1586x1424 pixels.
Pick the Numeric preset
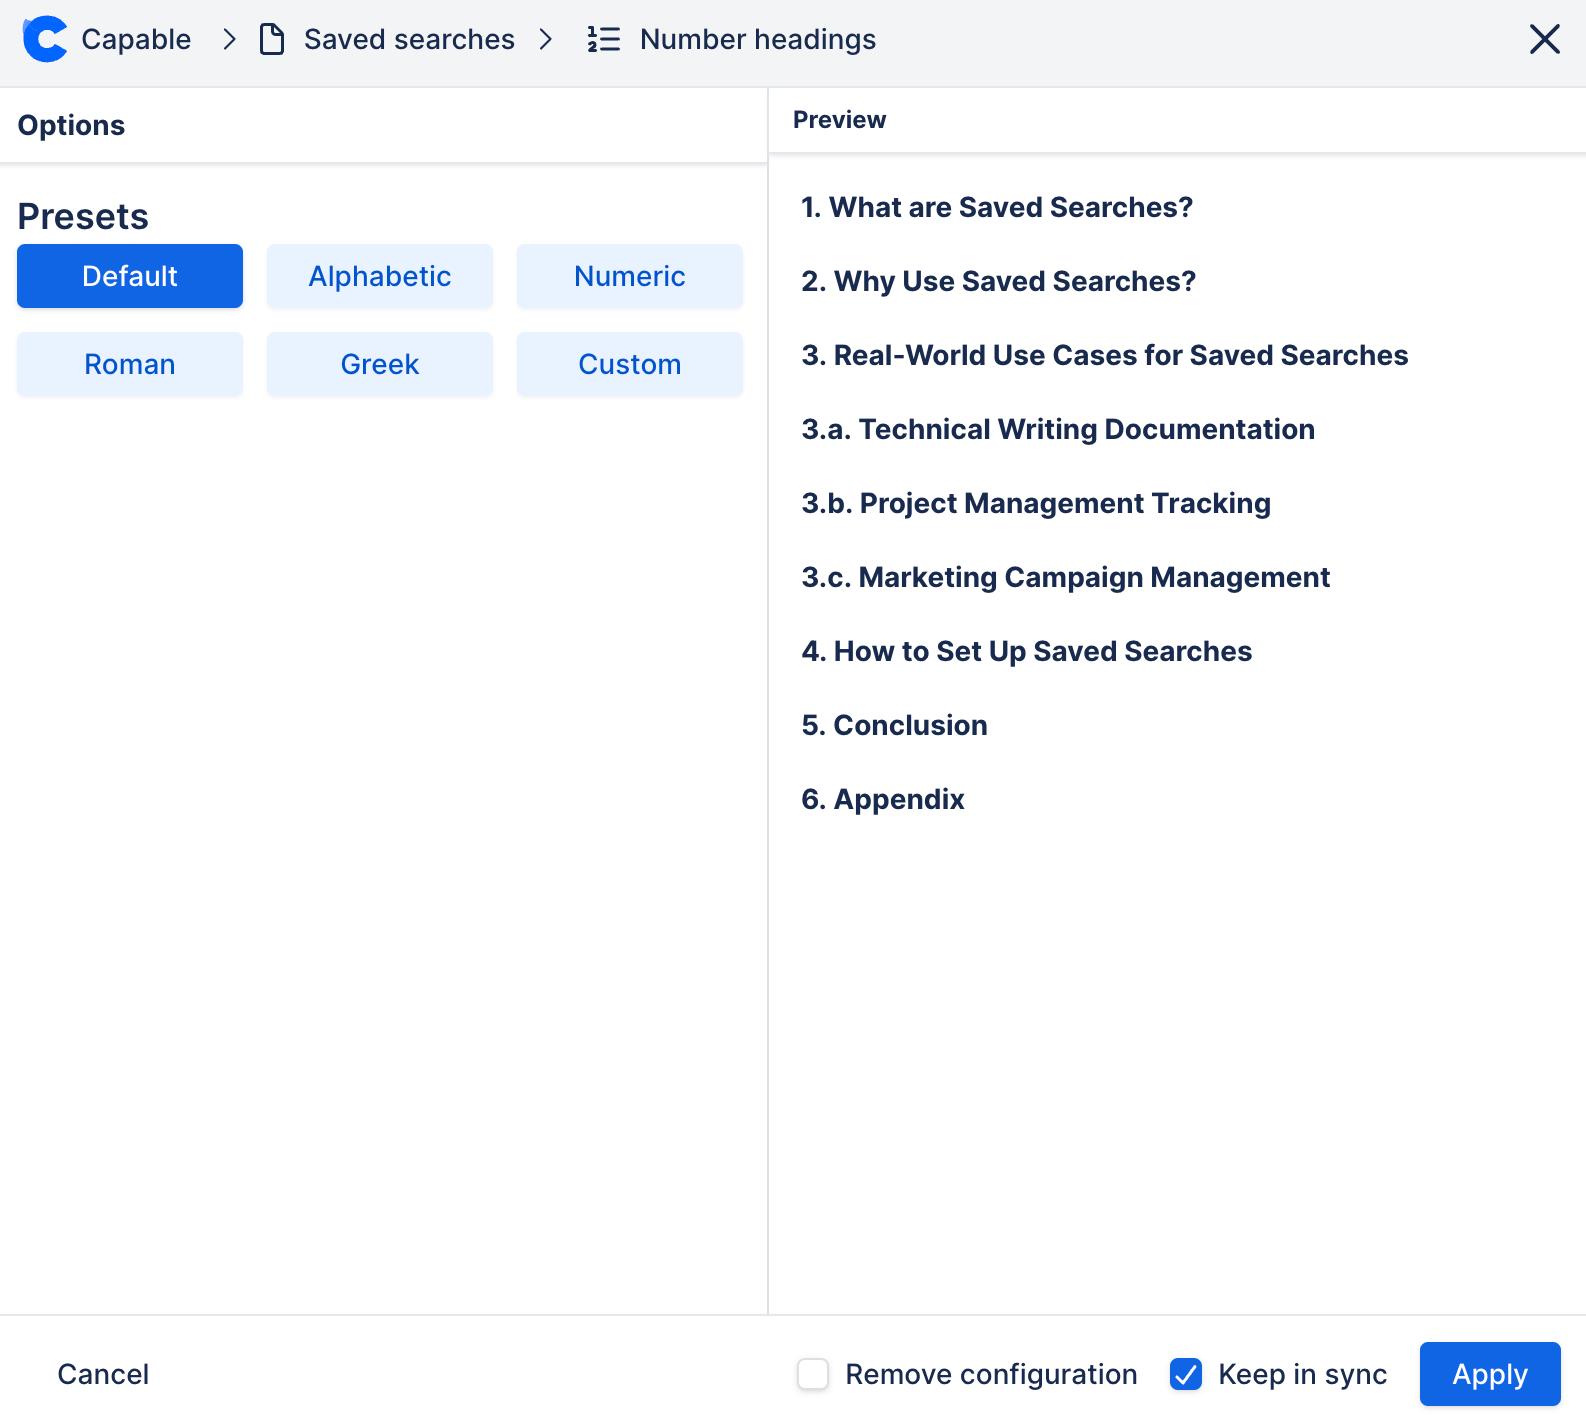point(630,276)
